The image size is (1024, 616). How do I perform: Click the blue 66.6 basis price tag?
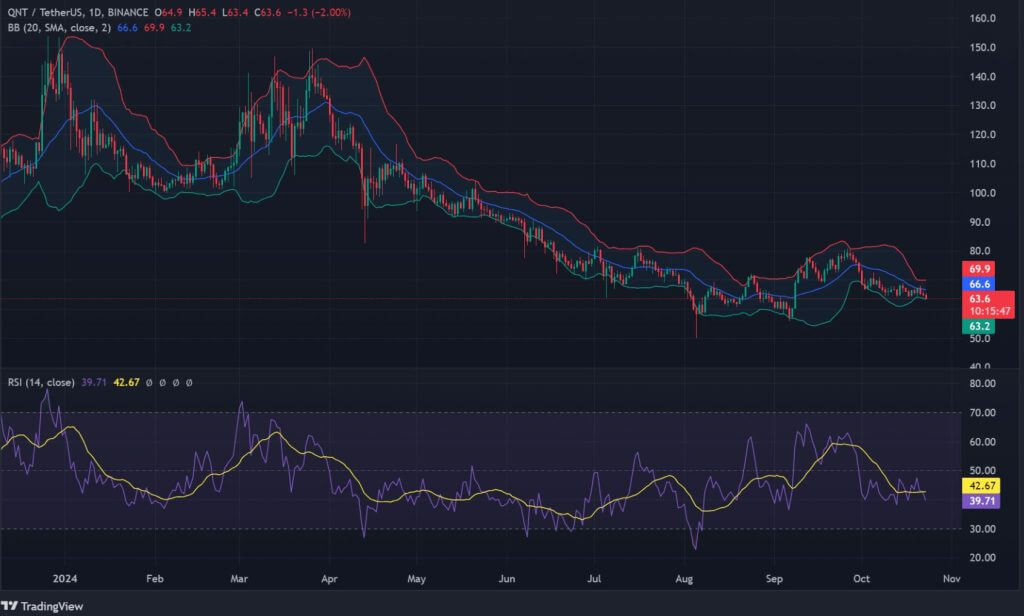point(979,284)
